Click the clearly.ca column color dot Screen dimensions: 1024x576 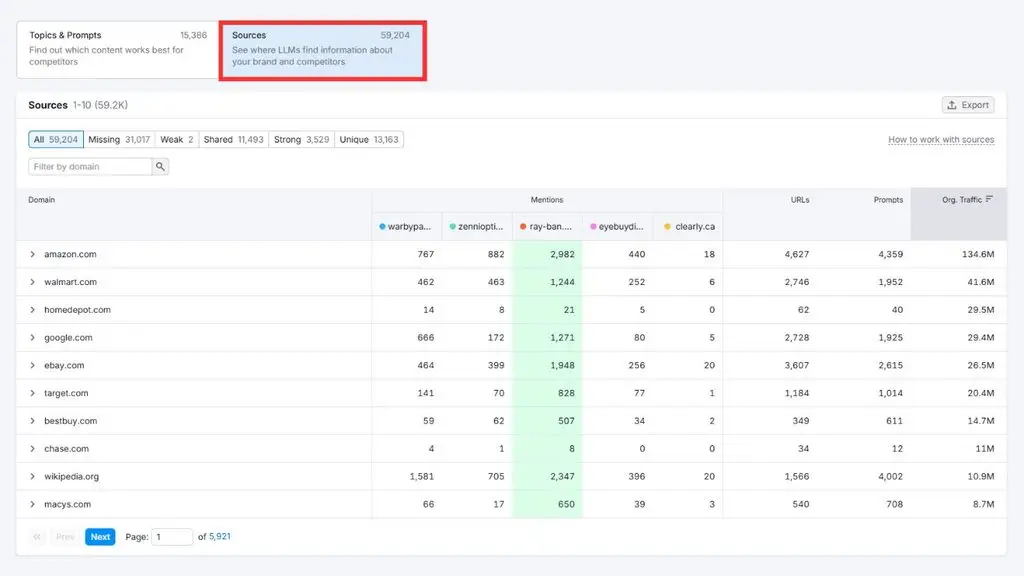(667, 227)
